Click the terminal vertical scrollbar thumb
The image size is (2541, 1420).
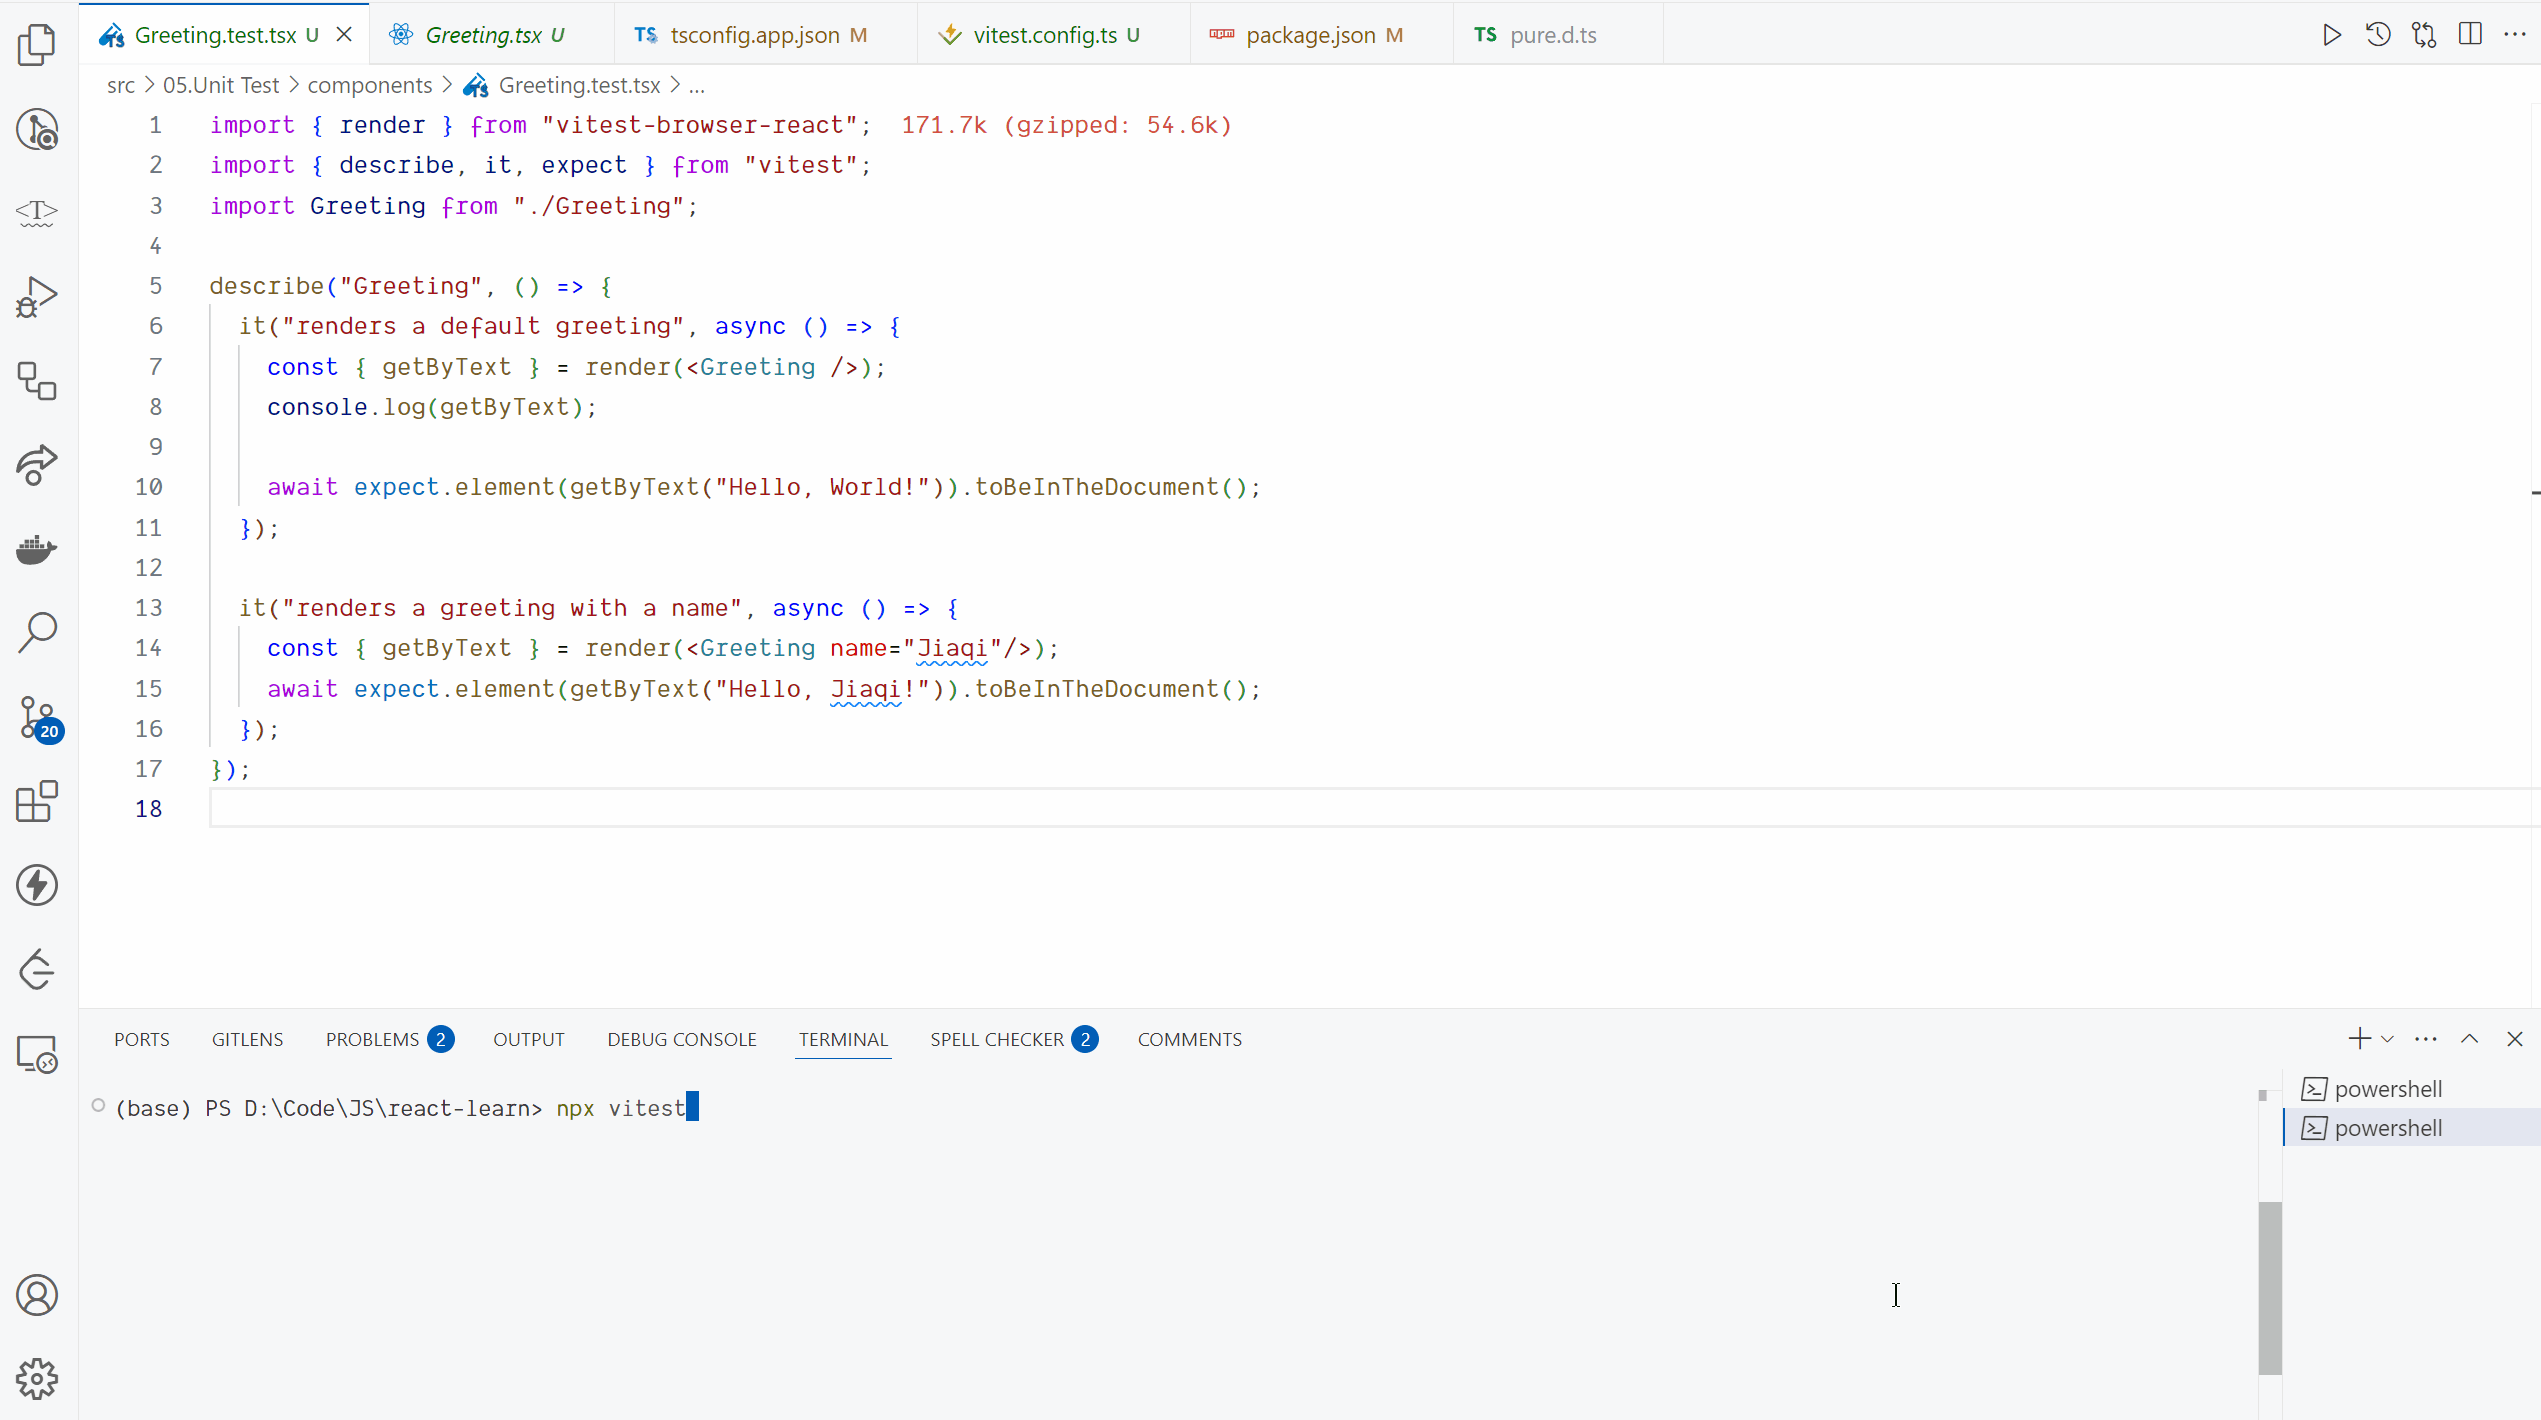click(x=2269, y=1287)
